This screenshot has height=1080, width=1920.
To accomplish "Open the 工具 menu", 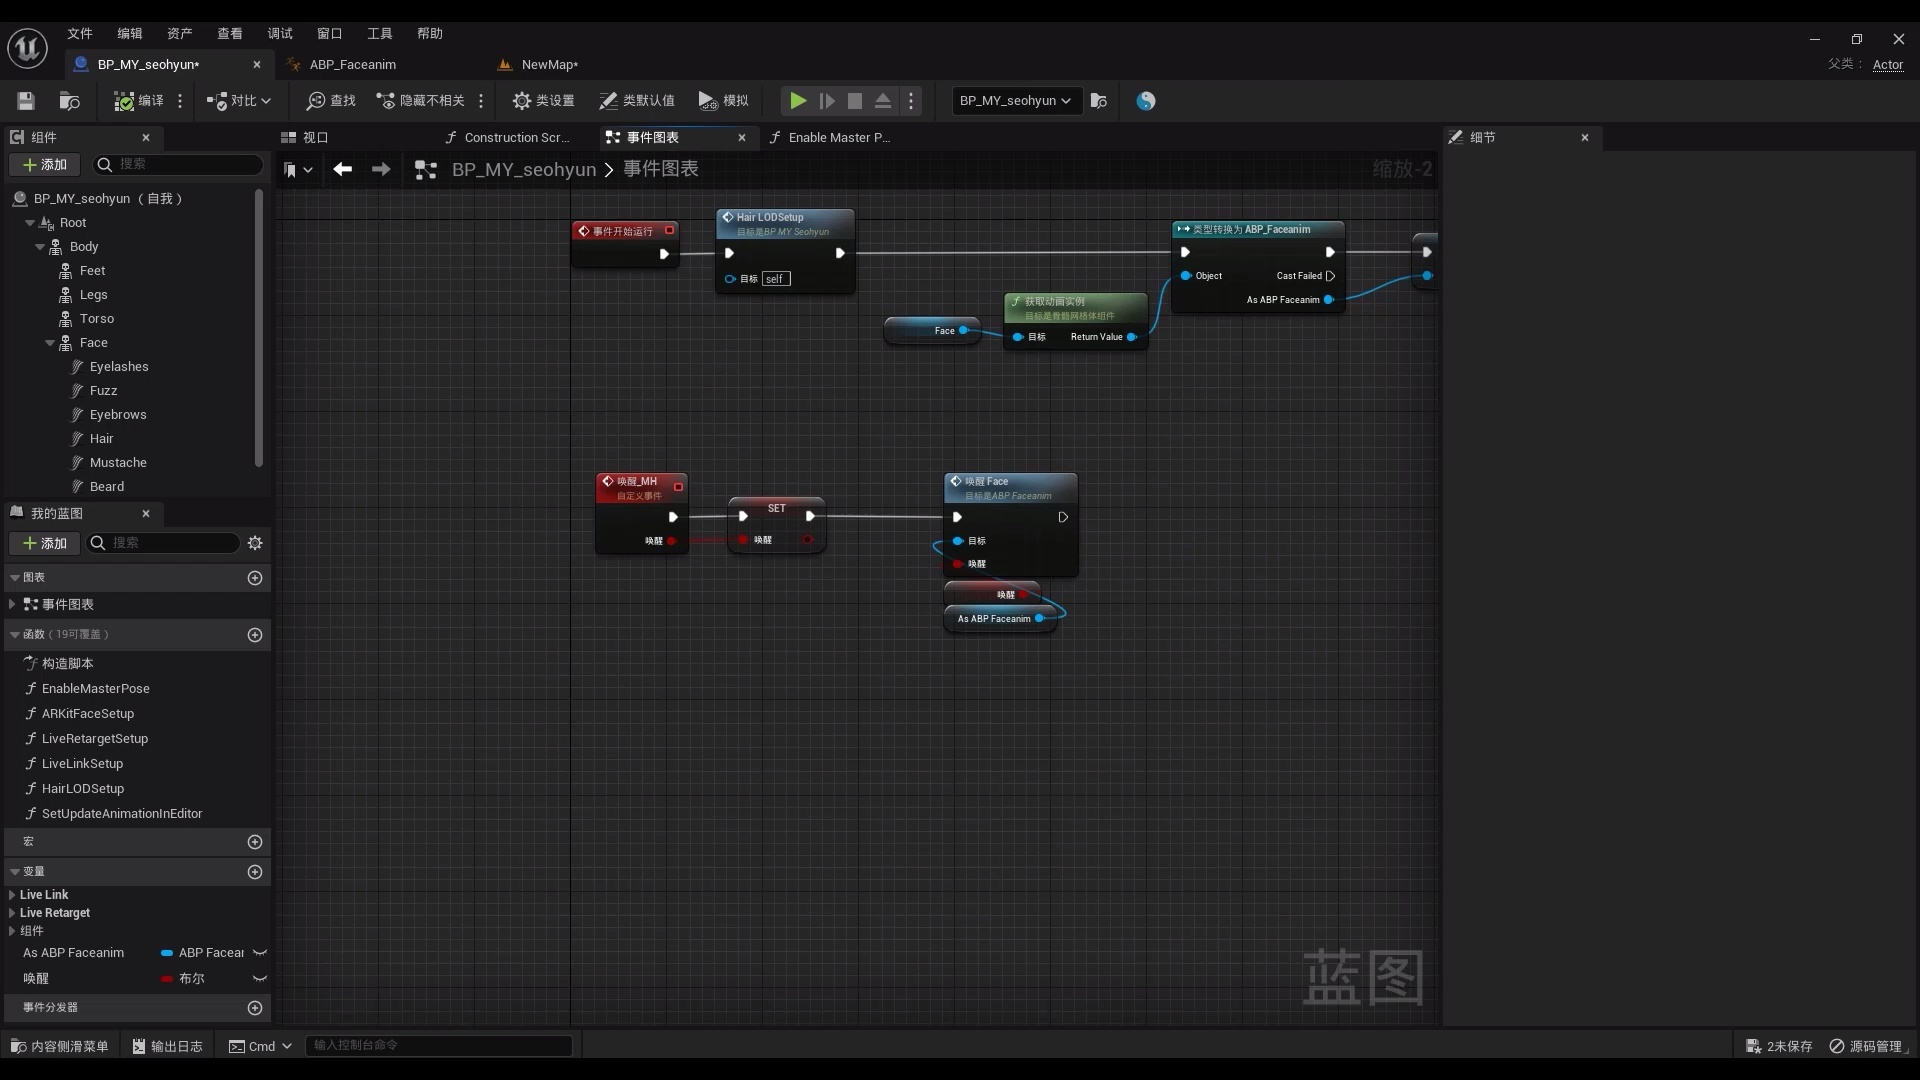I will click(379, 33).
